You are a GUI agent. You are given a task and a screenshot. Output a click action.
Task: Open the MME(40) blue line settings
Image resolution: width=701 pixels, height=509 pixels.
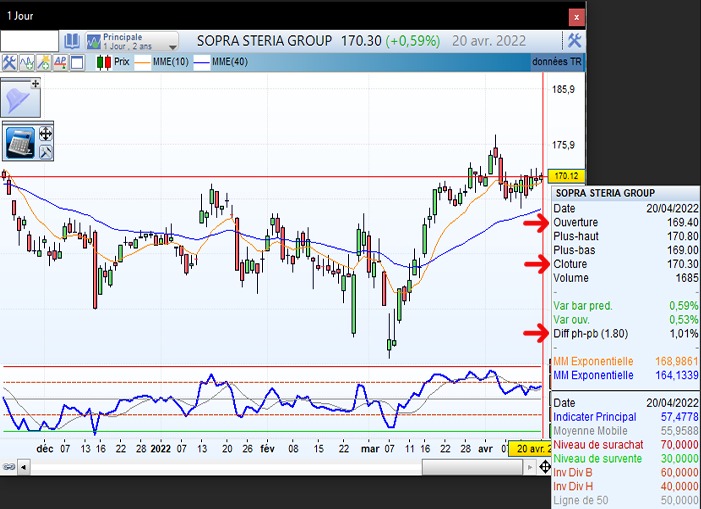coord(202,63)
